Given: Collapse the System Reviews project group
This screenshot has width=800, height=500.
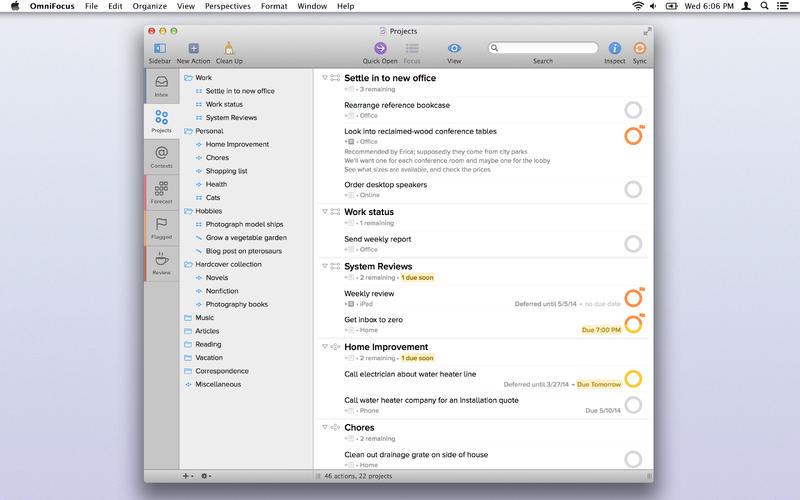Looking at the screenshot, I should (x=324, y=266).
